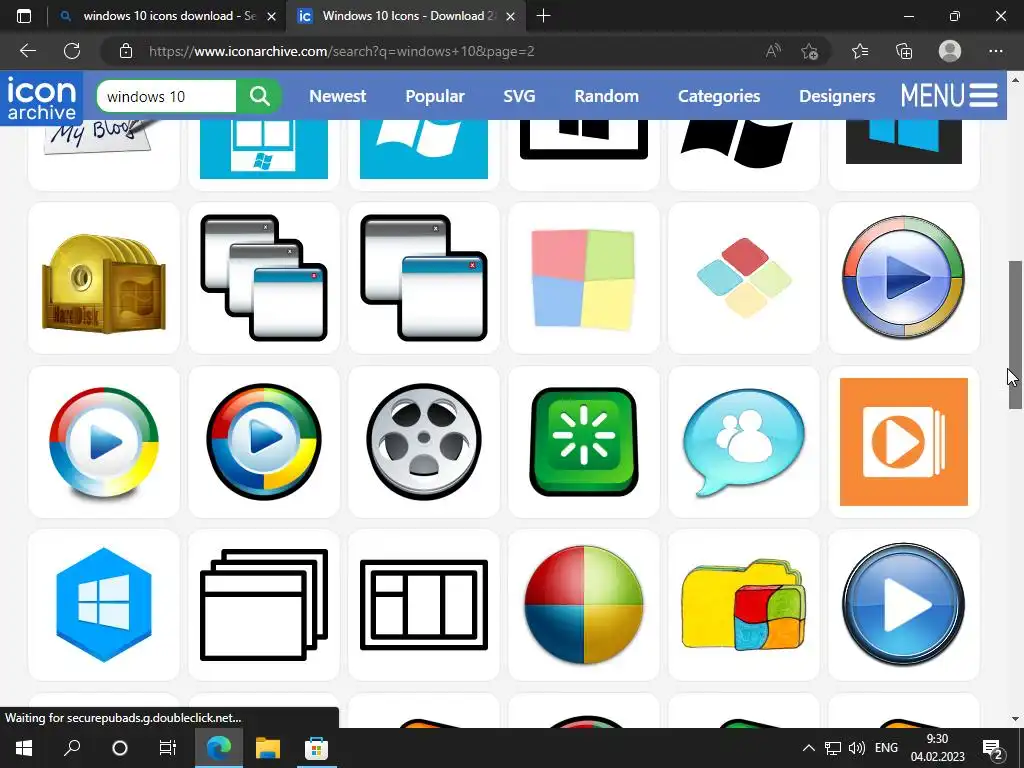The image size is (1024, 768).
Task: Open the Random menu item
Action: pyautogui.click(x=607, y=96)
